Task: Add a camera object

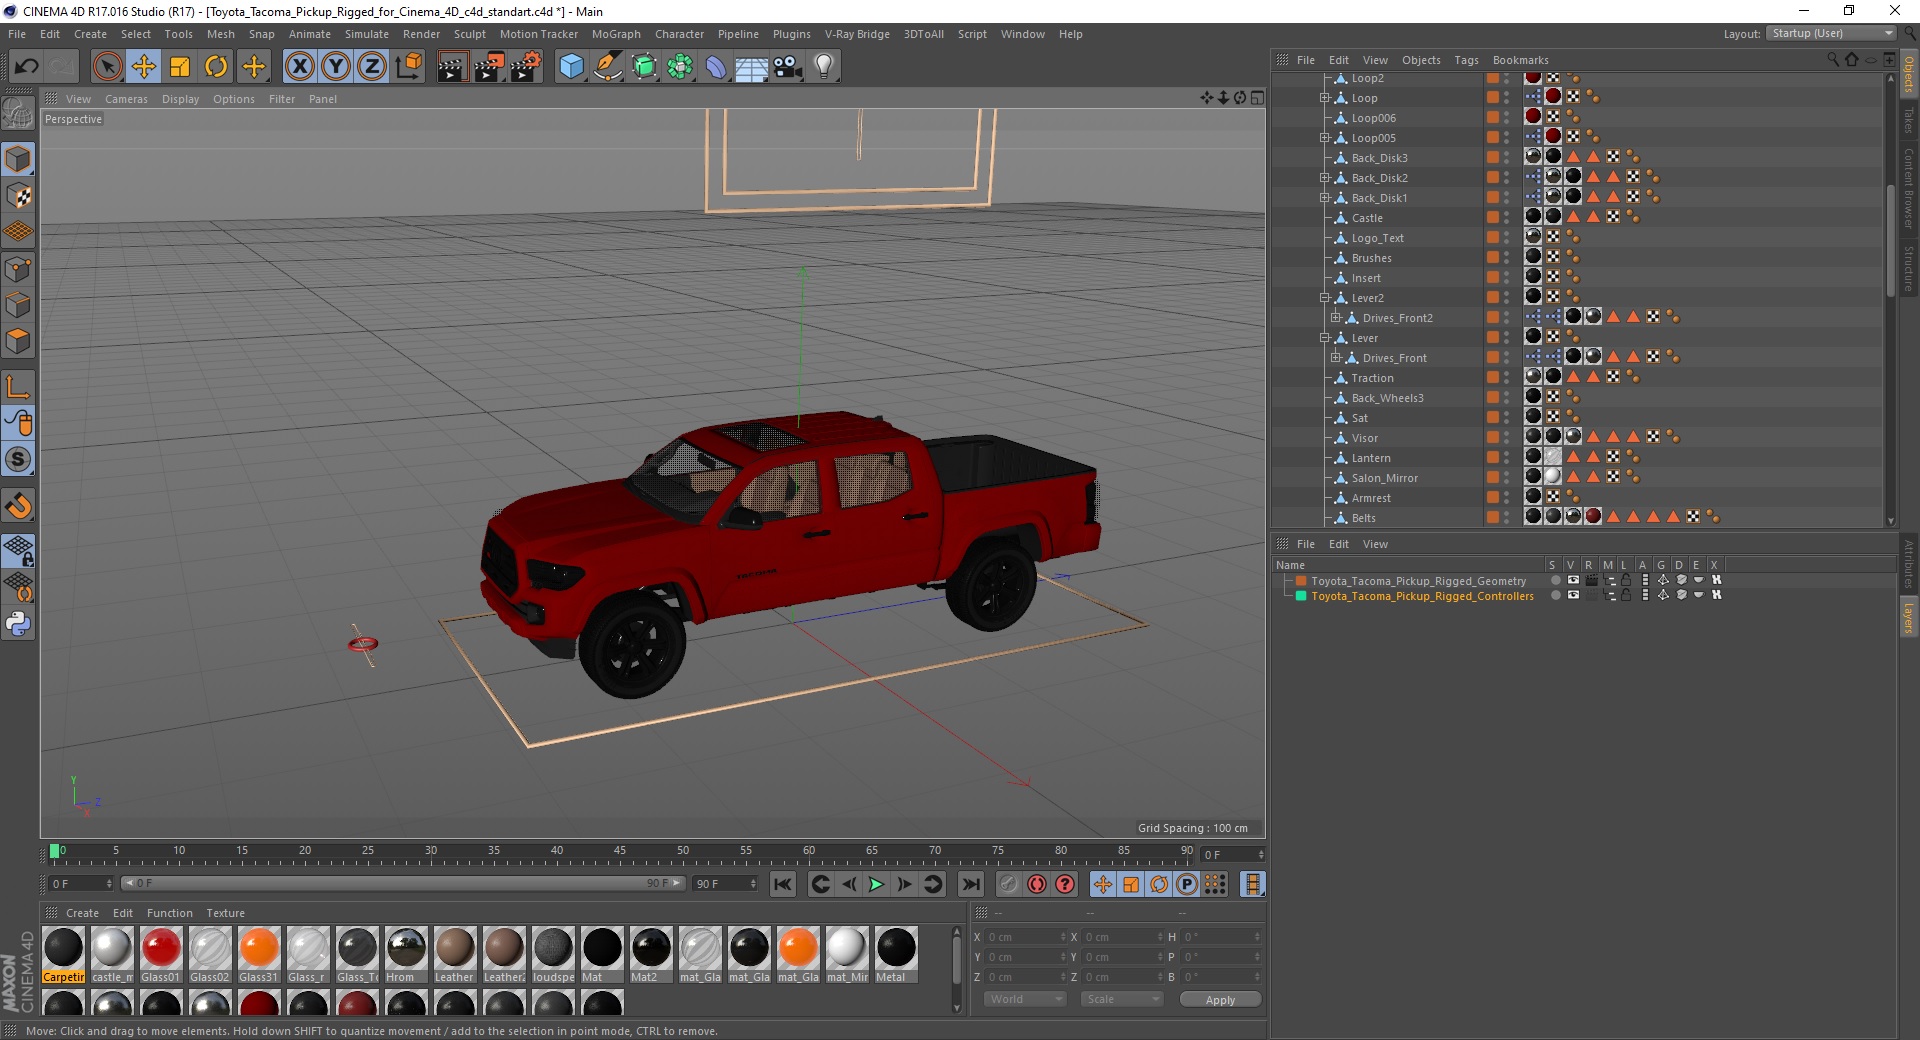Action: (x=788, y=67)
